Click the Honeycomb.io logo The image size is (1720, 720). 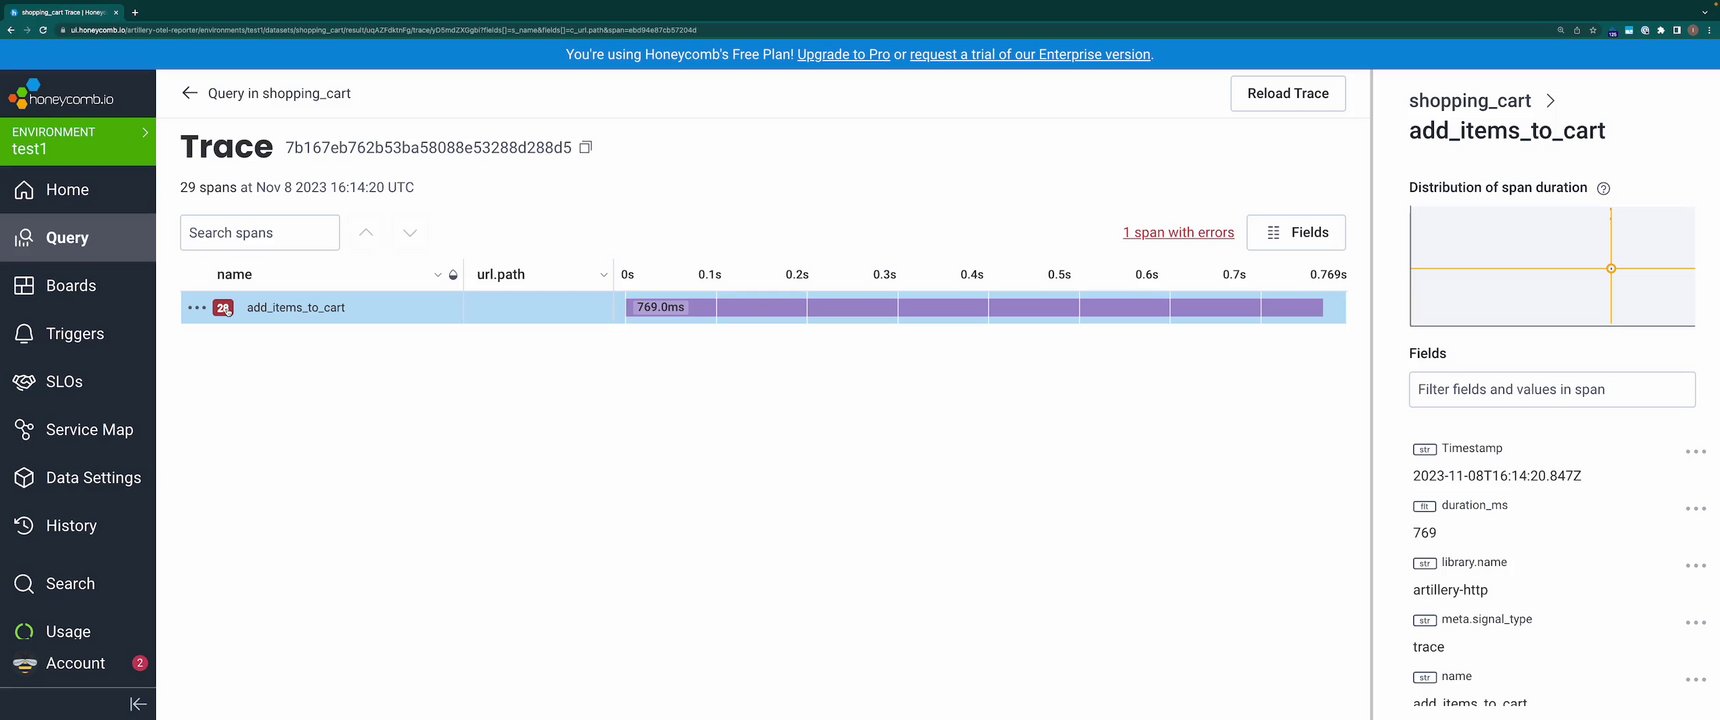[61, 95]
